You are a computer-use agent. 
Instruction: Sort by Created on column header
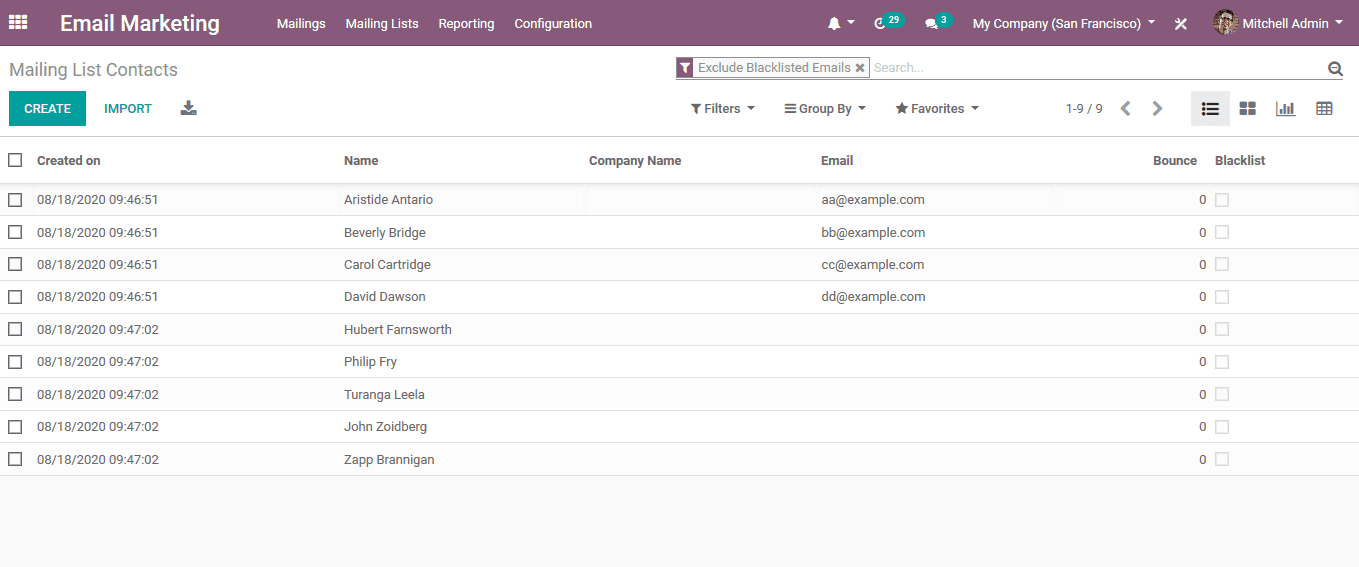69,160
